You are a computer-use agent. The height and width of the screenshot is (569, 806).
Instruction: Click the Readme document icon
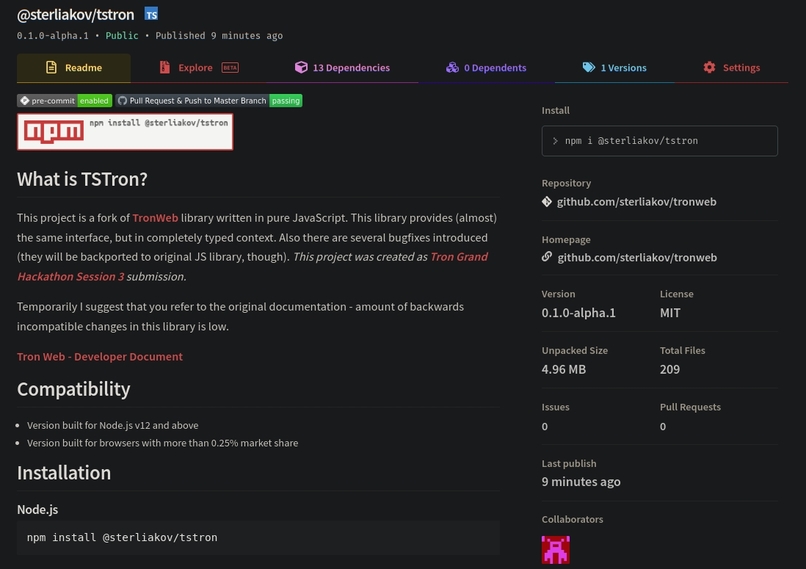(x=51, y=67)
